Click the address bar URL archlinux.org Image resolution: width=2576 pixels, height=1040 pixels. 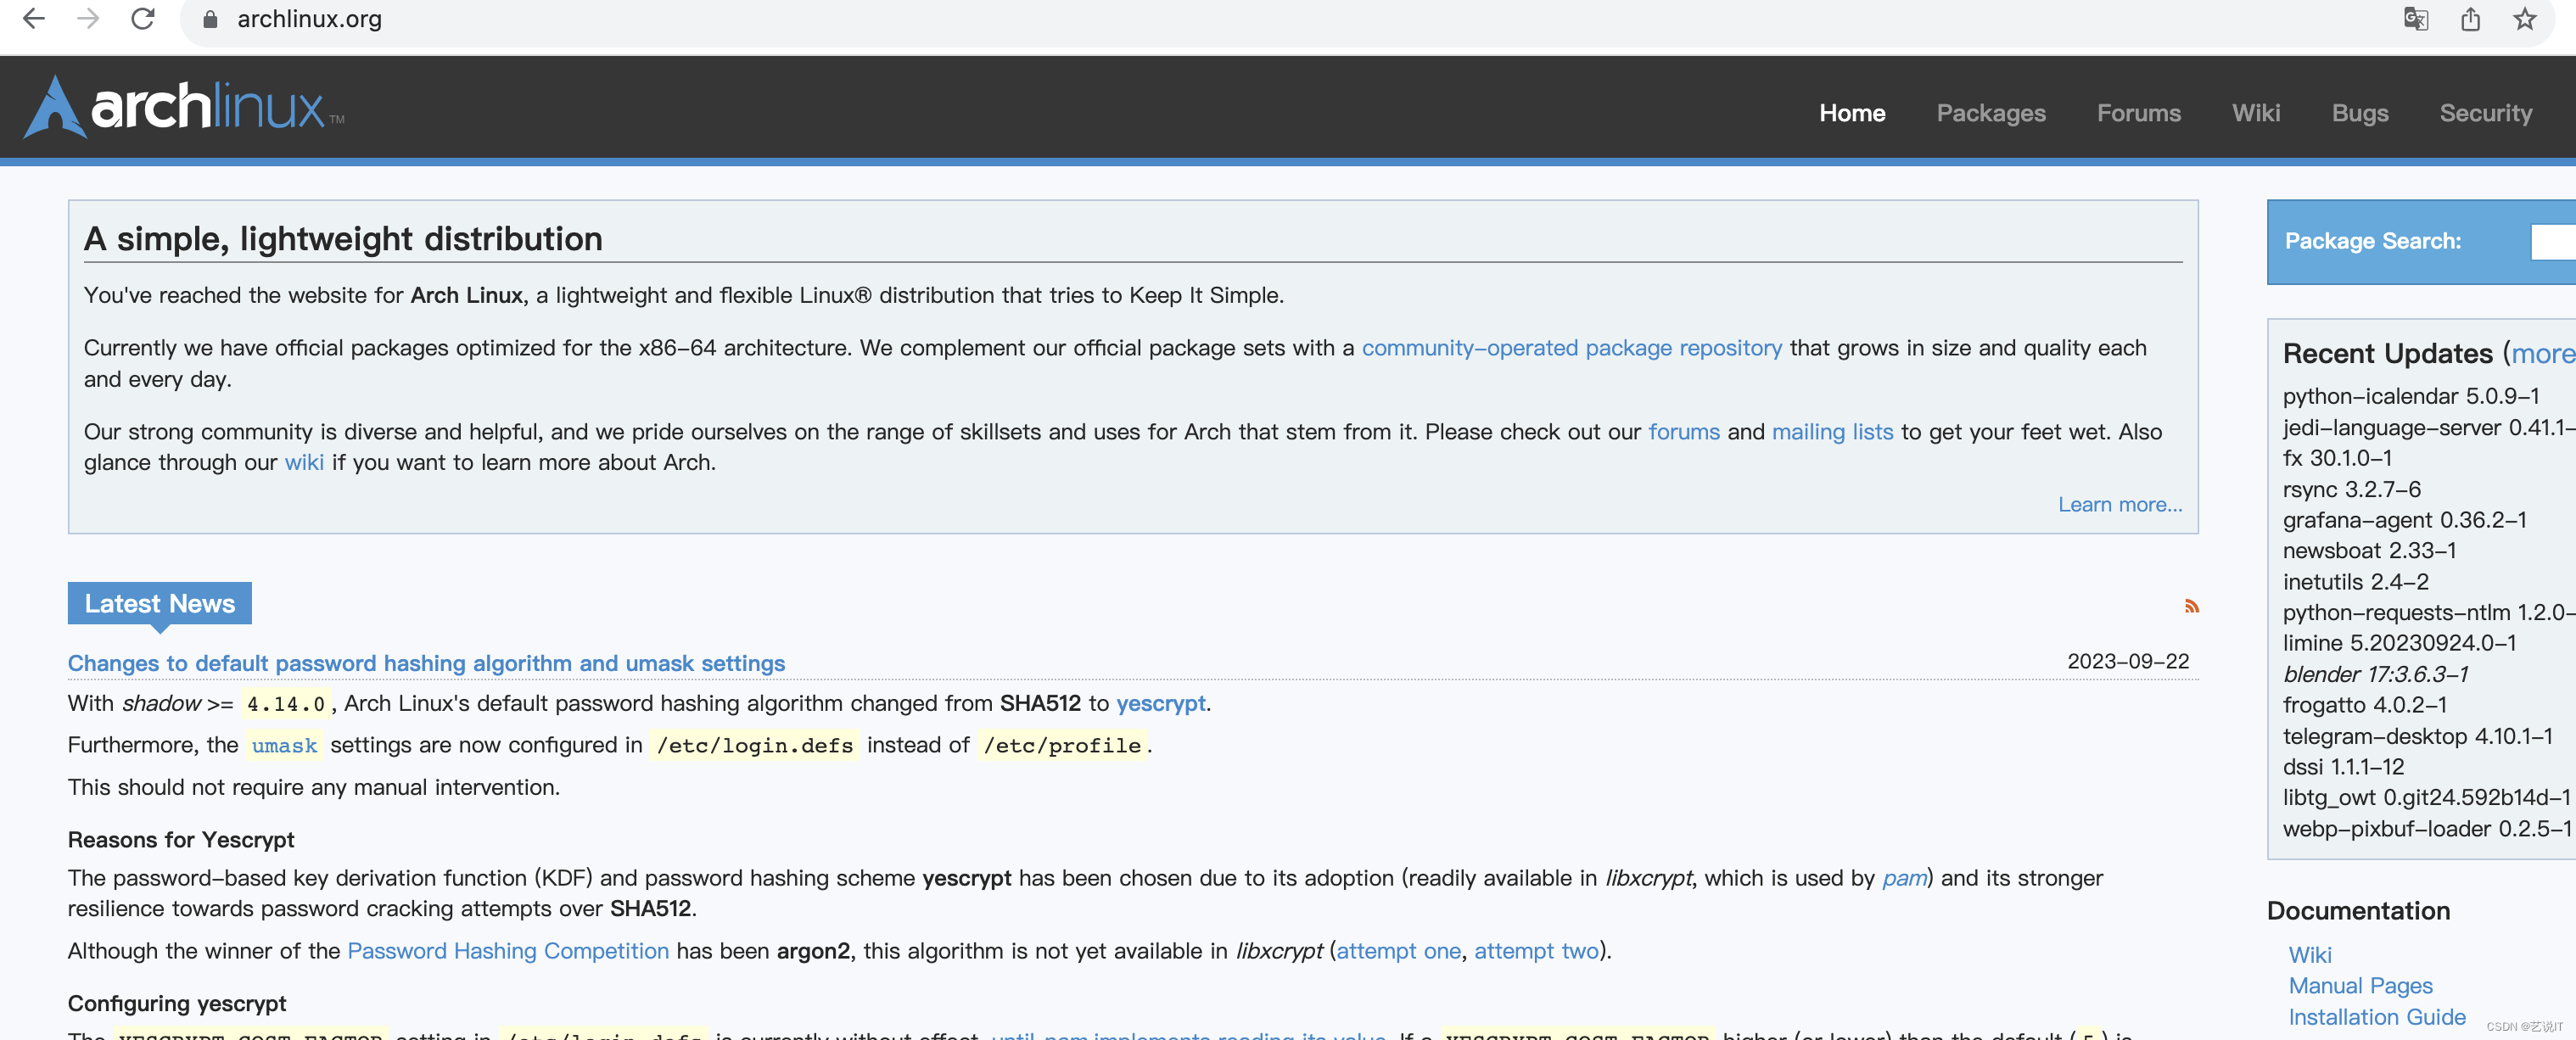309,20
